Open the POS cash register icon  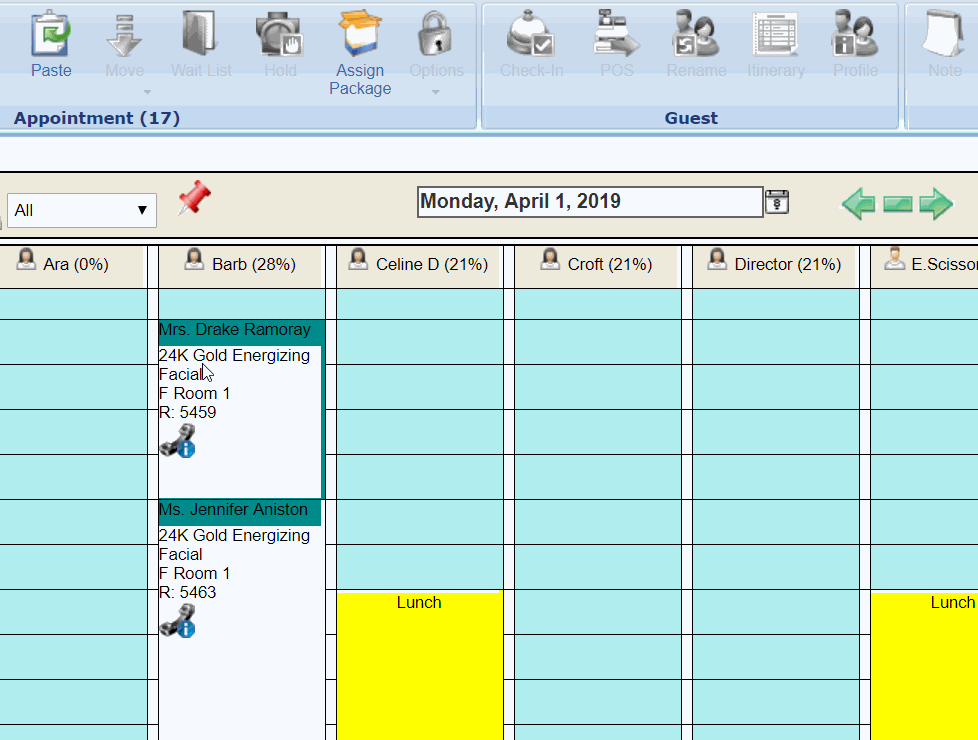coord(616,34)
